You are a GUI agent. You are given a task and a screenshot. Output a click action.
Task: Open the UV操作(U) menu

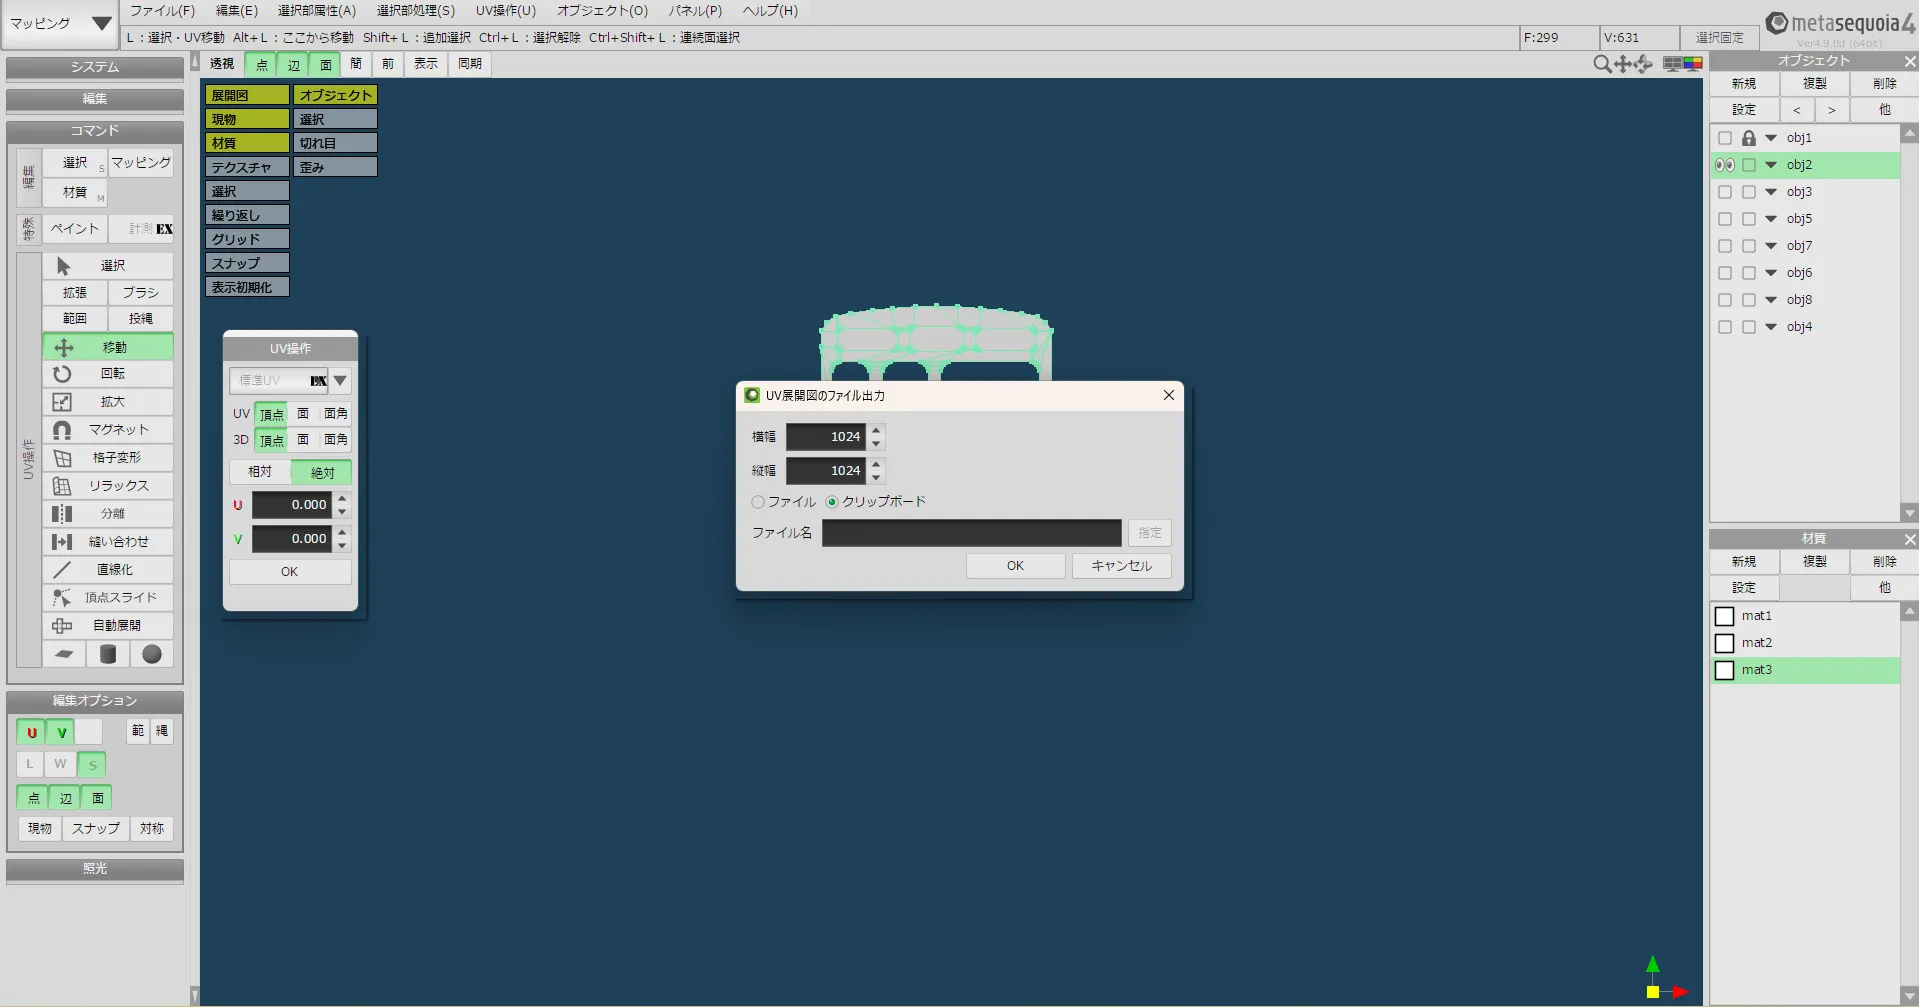[x=505, y=11]
